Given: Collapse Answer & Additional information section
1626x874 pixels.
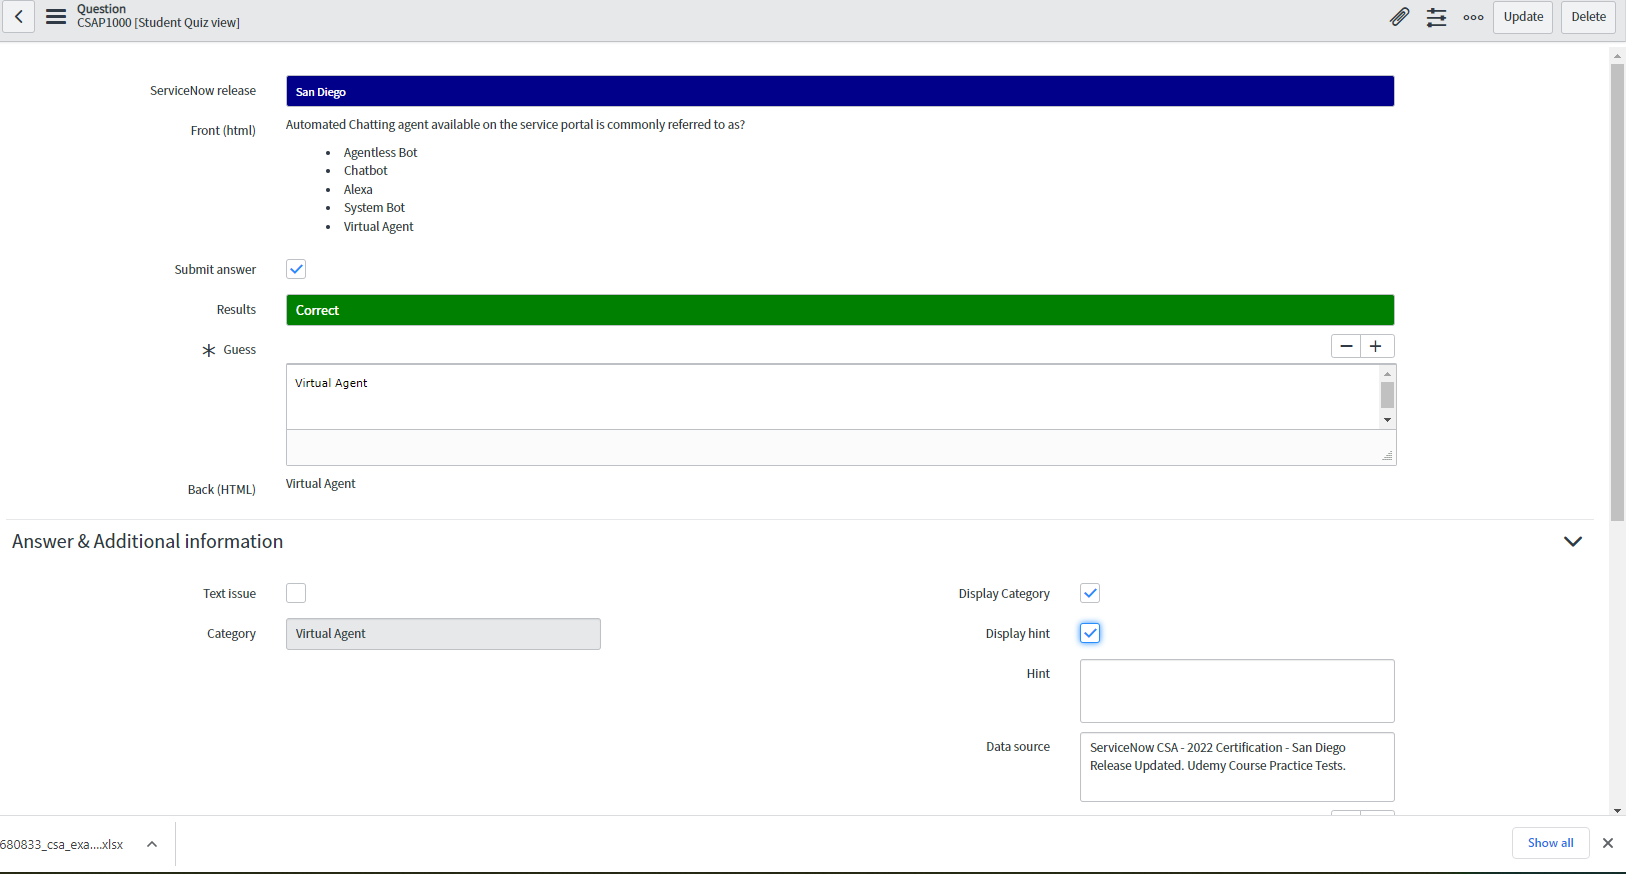Looking at the screenshot, I should [1572, 541].
